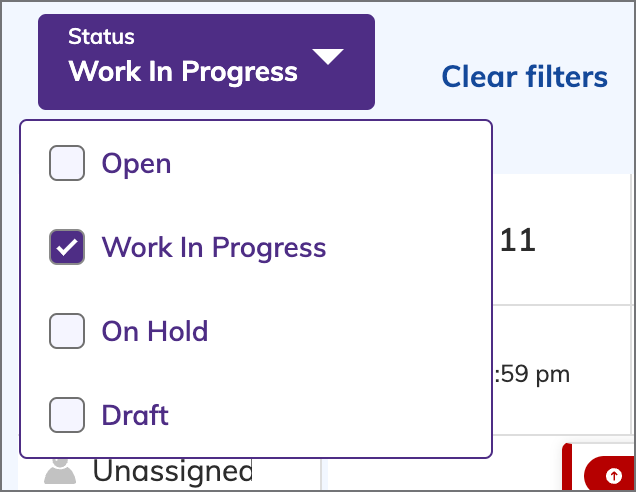636x492 pixels.
Task: Click the Clear filters link
Action: 524,76
